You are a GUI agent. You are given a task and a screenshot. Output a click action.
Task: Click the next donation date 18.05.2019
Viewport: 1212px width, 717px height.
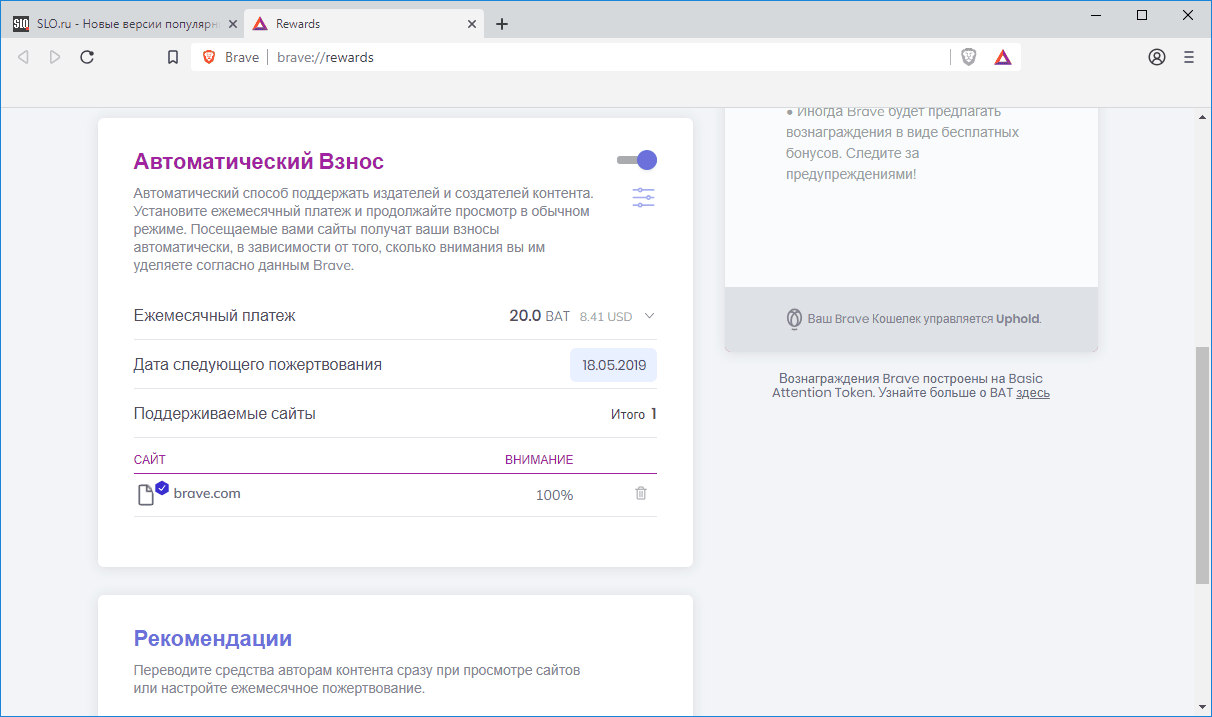pos(614,365)
